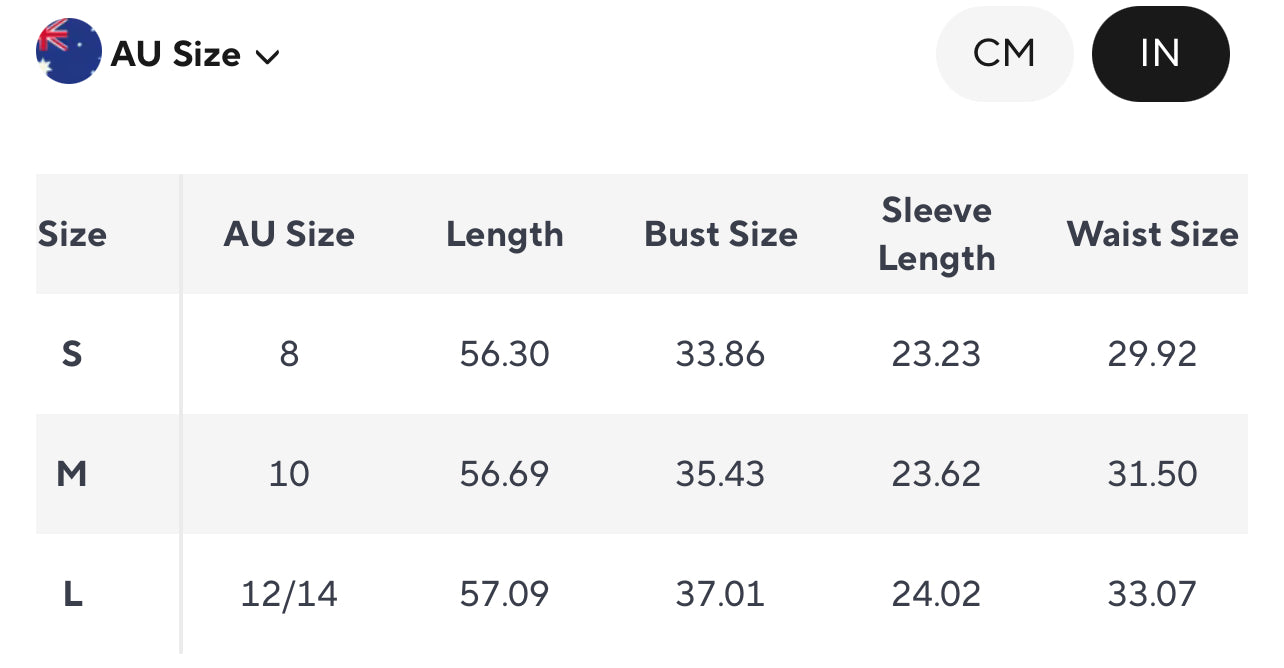The image size is (1284, 668).
Task: Click length value 57.09
Action: [504, 594]
